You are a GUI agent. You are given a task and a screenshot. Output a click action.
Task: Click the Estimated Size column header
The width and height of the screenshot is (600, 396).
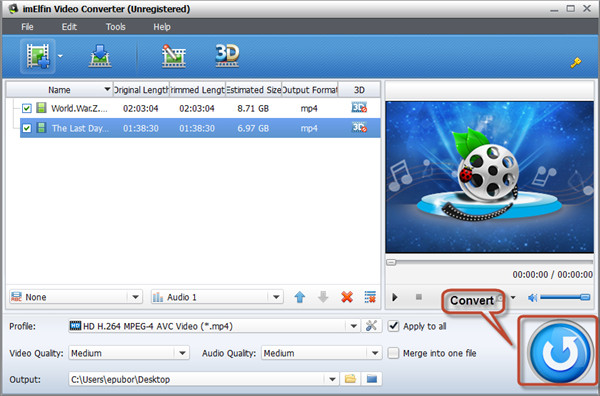pos(254,90)
